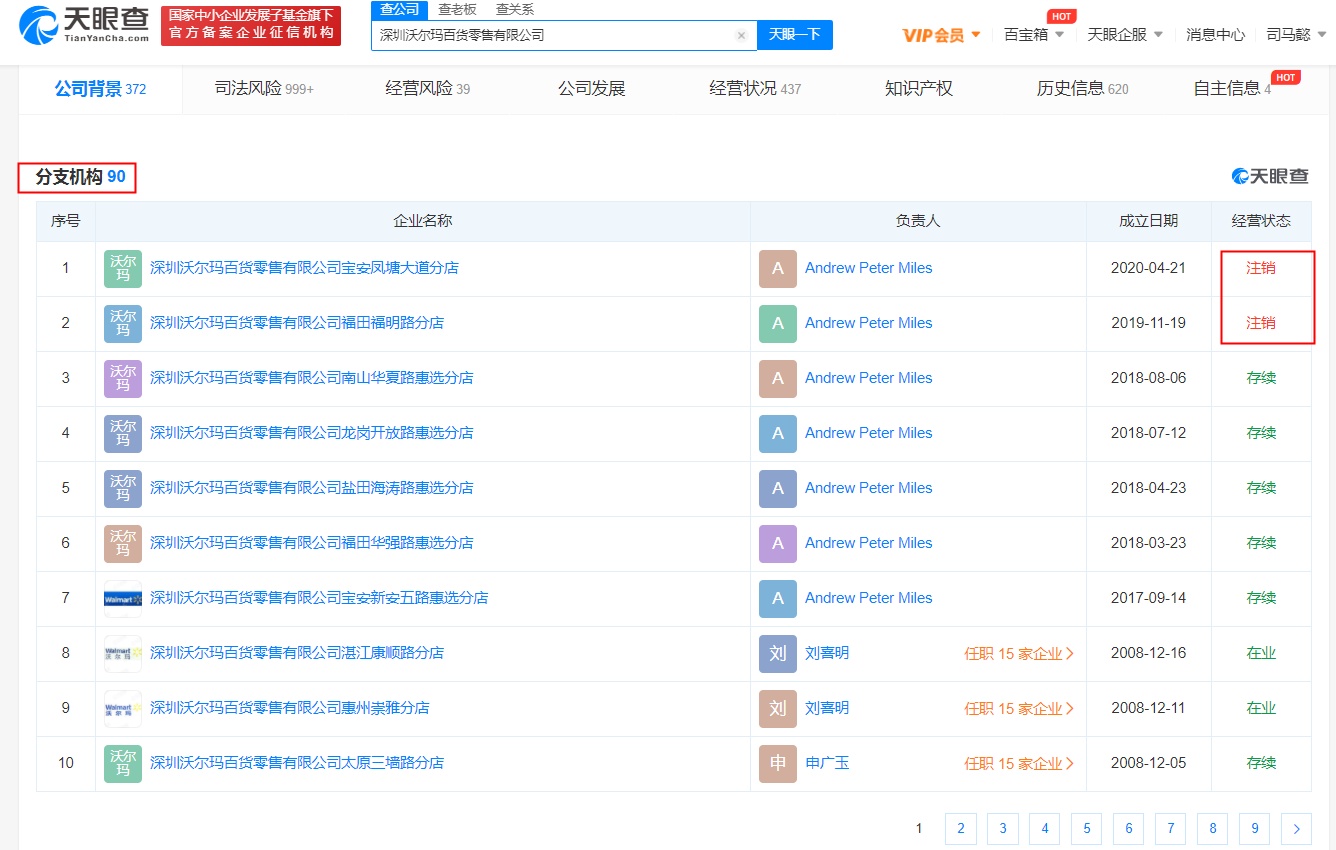The image size is (1336, 850).
Task: Expand 百宝箱 dropdown menu
Action: pyautogui.click(x=1034, y=34)
